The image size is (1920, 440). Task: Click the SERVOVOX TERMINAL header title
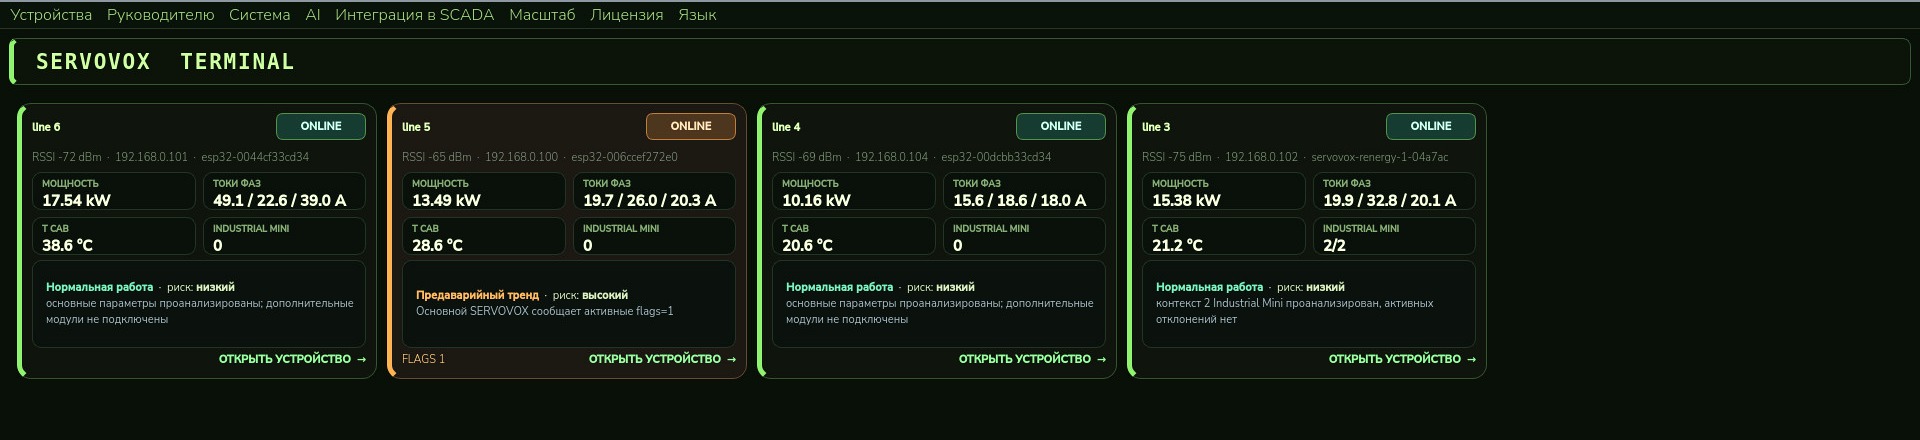(x=165, y=62)
